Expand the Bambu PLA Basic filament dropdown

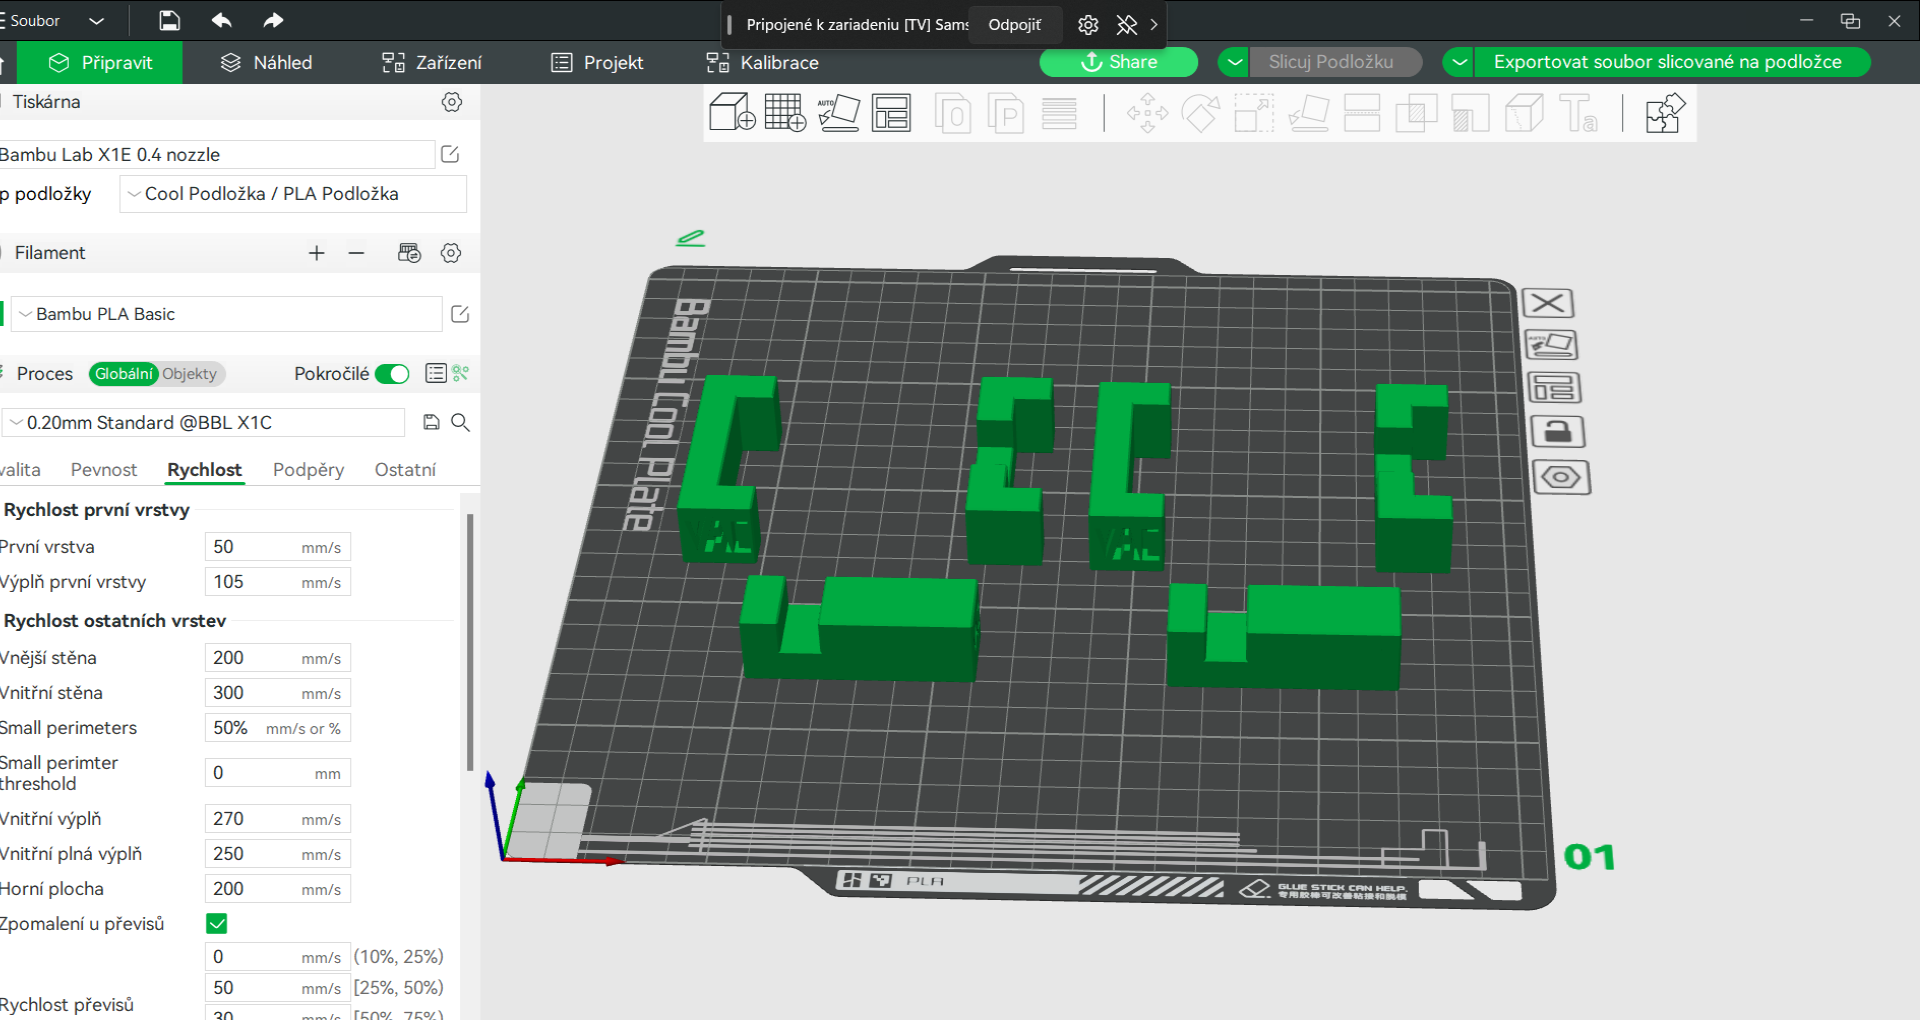tap(226, 314)
